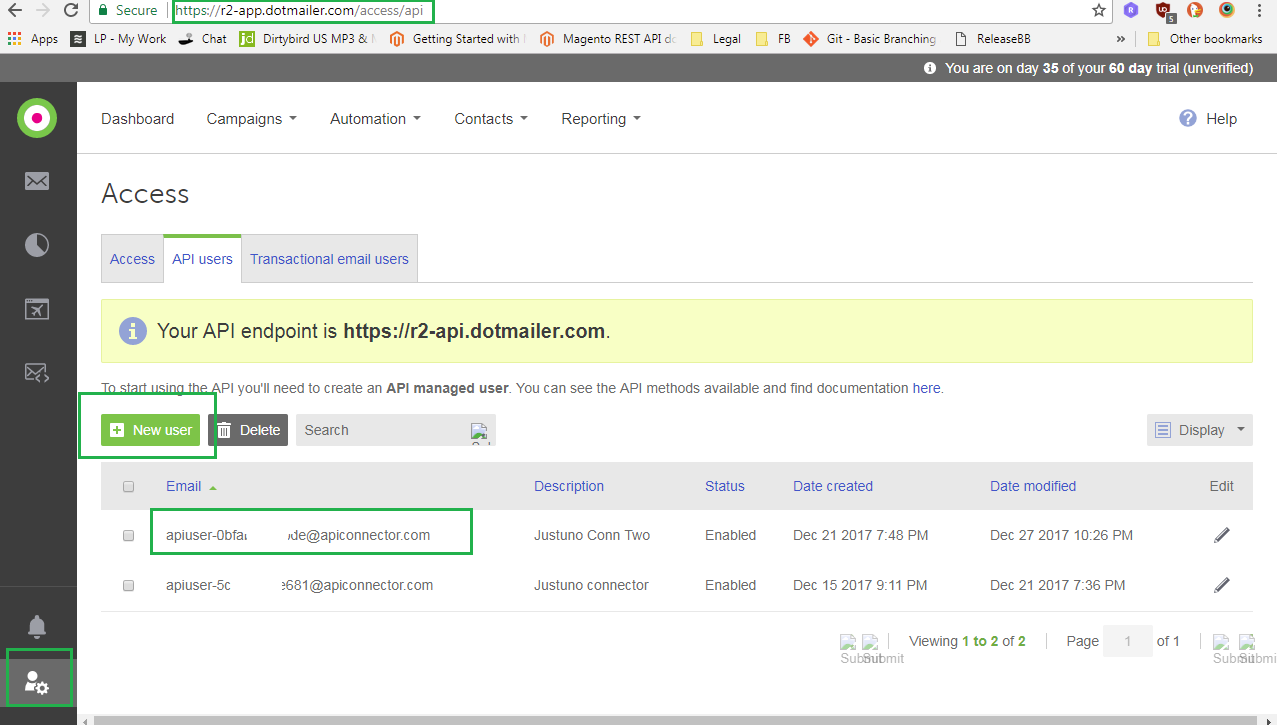The width and height of the screenshot is (1277, 725).
Task: Open the email campaigns envelope icon in sidebar
Action: [x=37, y=181]
